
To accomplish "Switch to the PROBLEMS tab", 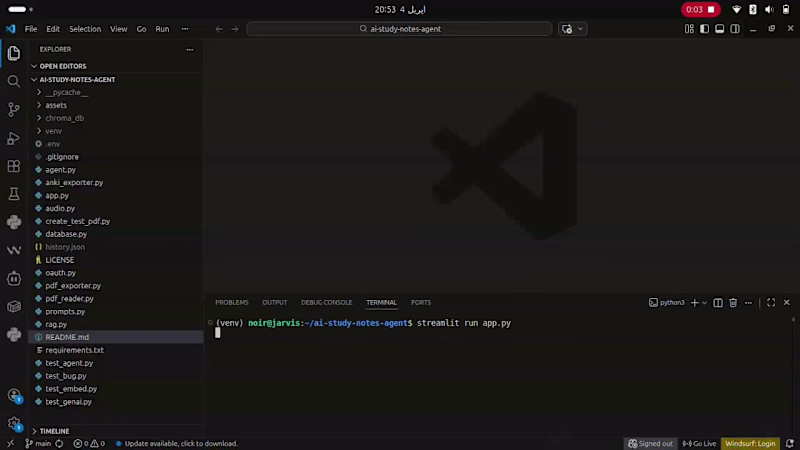I will [x=232, y=303].
